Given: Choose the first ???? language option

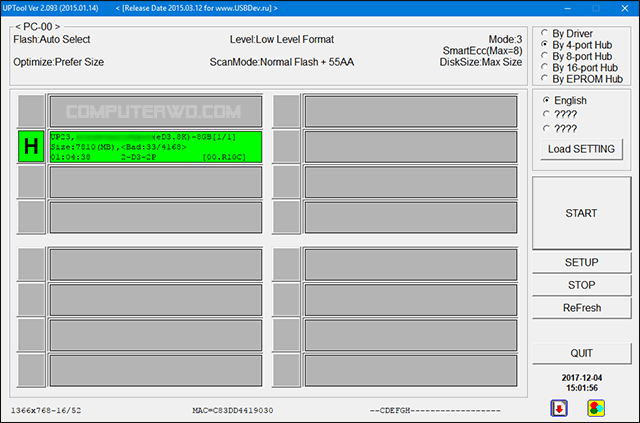Looking at the screenshot, I should [560, 114].
